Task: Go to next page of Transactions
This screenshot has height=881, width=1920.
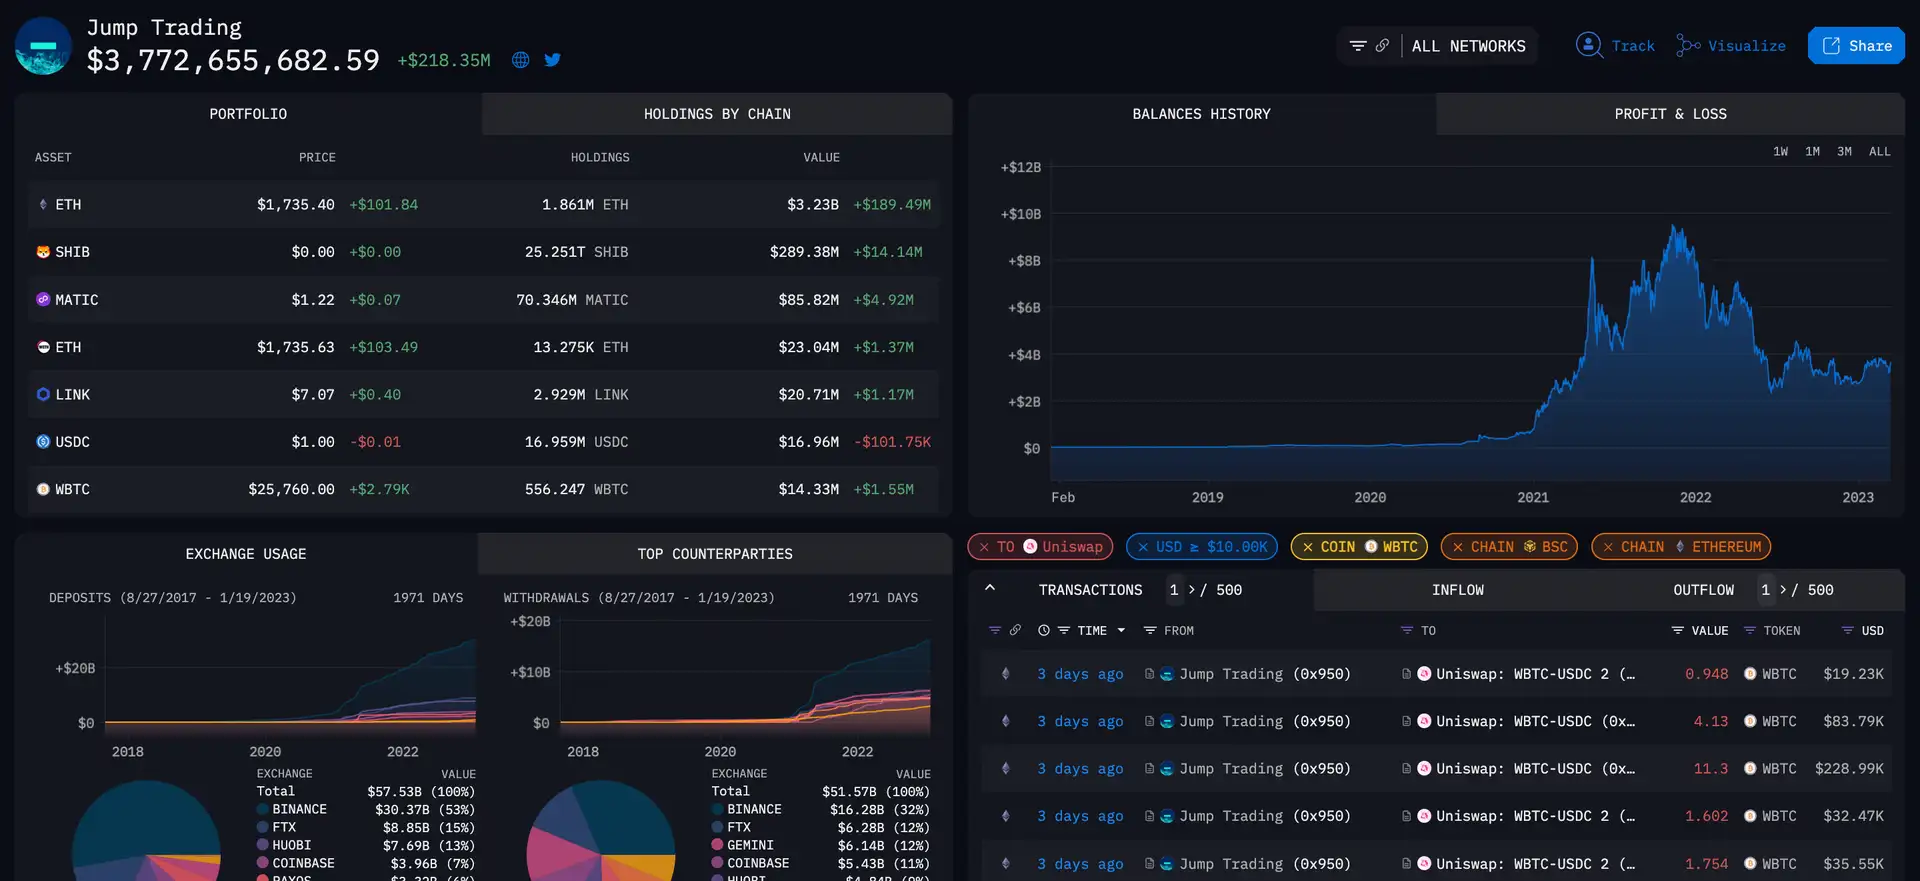Action: [x=1192, y=590]
